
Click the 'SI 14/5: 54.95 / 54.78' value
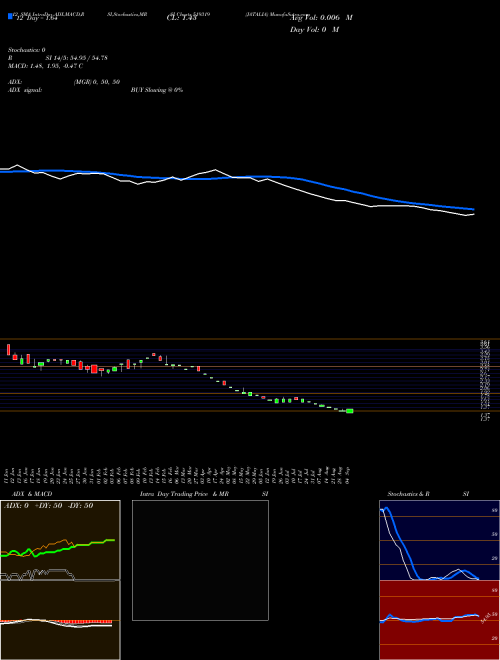77,58
